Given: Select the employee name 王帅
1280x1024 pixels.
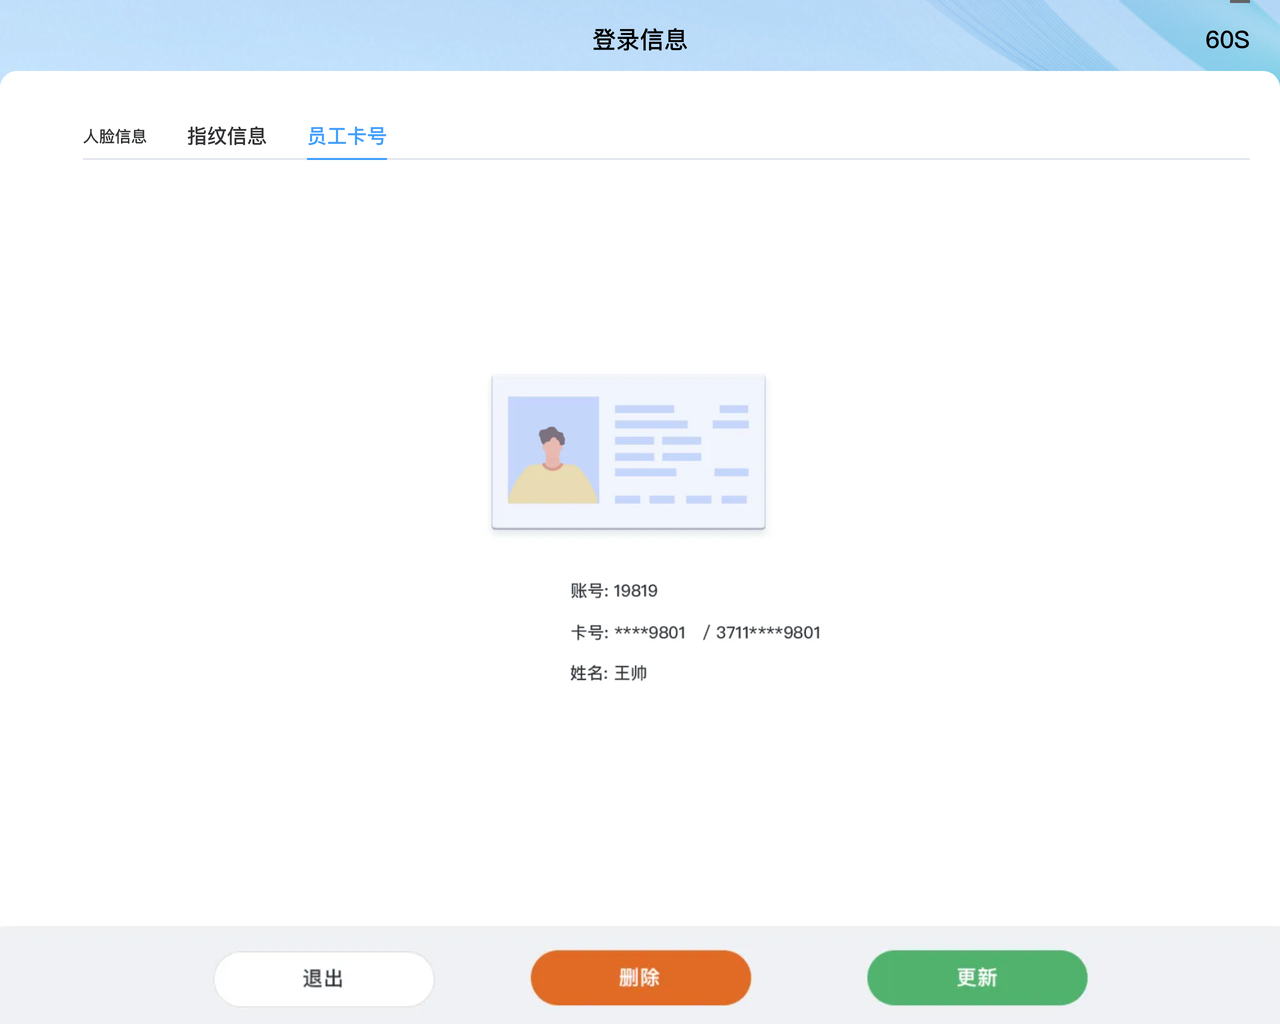Looking at the screenshot, I should pos(630,674).
